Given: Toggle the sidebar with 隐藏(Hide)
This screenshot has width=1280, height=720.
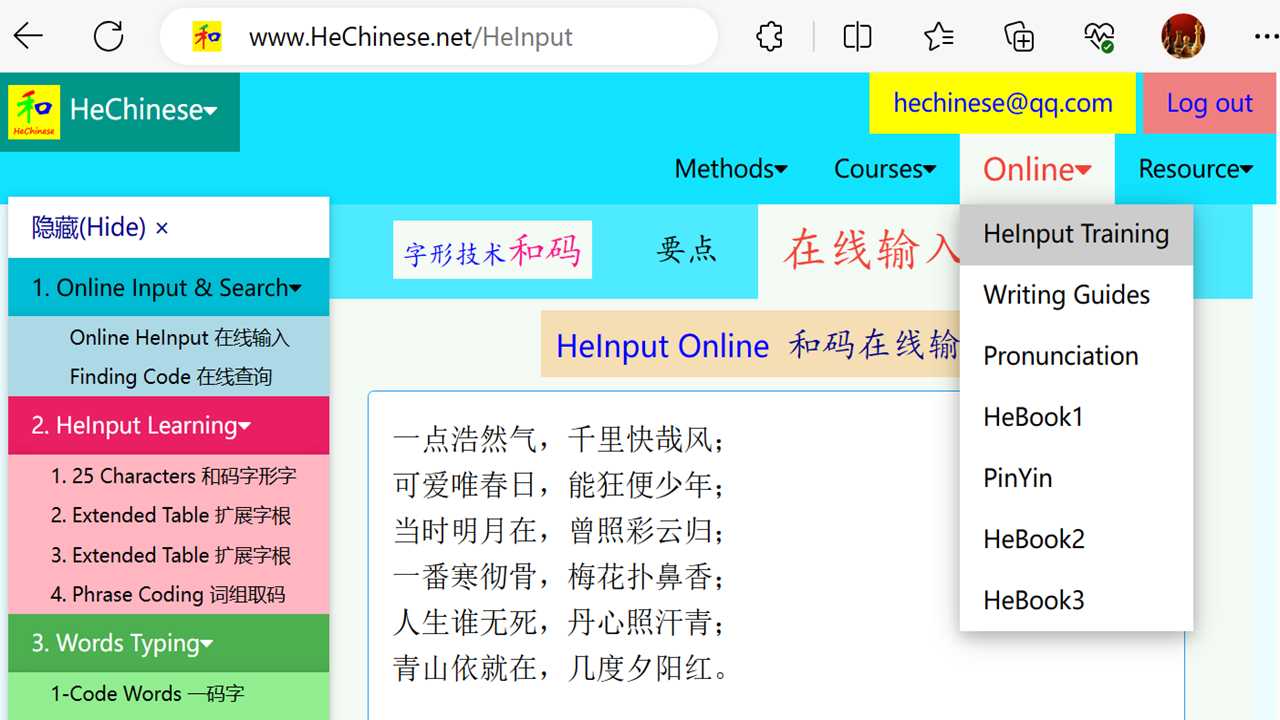Looking at the screenshot, I should 85,227.
